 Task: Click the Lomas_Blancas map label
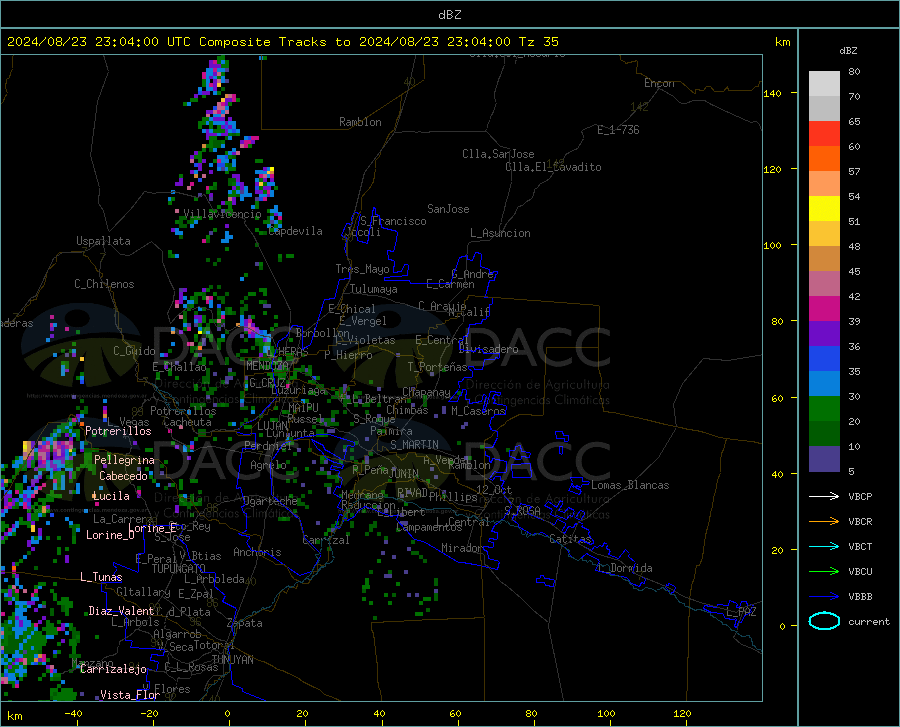click(x=630, y=485)
